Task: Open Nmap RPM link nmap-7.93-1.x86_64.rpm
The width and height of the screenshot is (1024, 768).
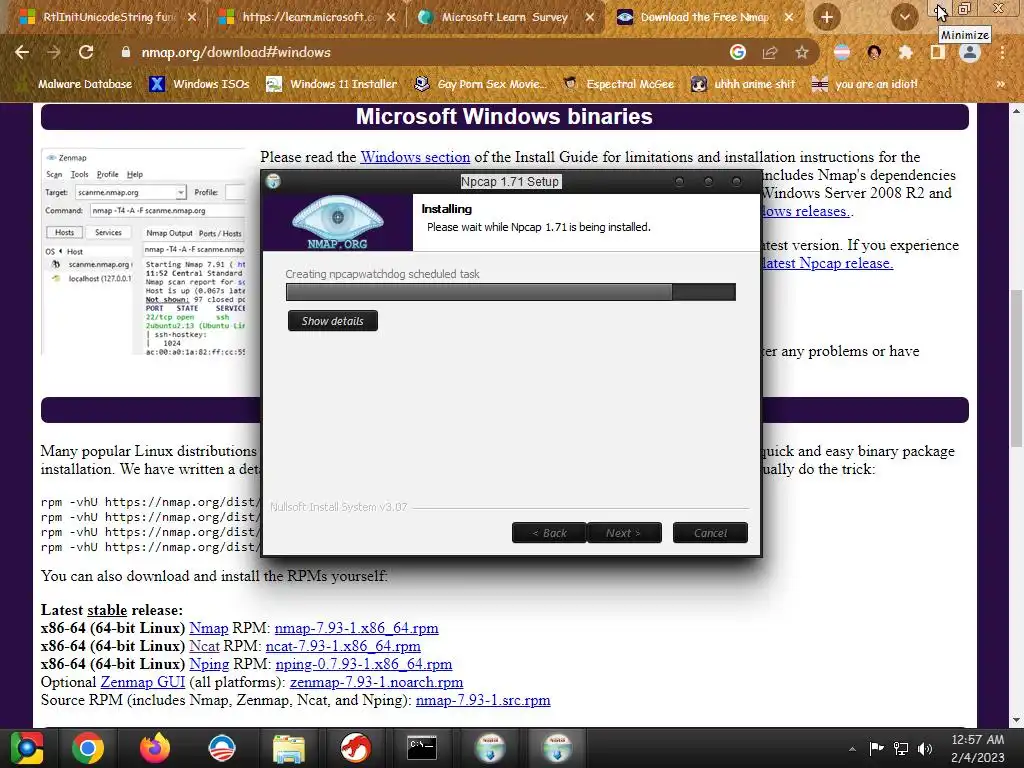Action: click(x=357, y=628)
